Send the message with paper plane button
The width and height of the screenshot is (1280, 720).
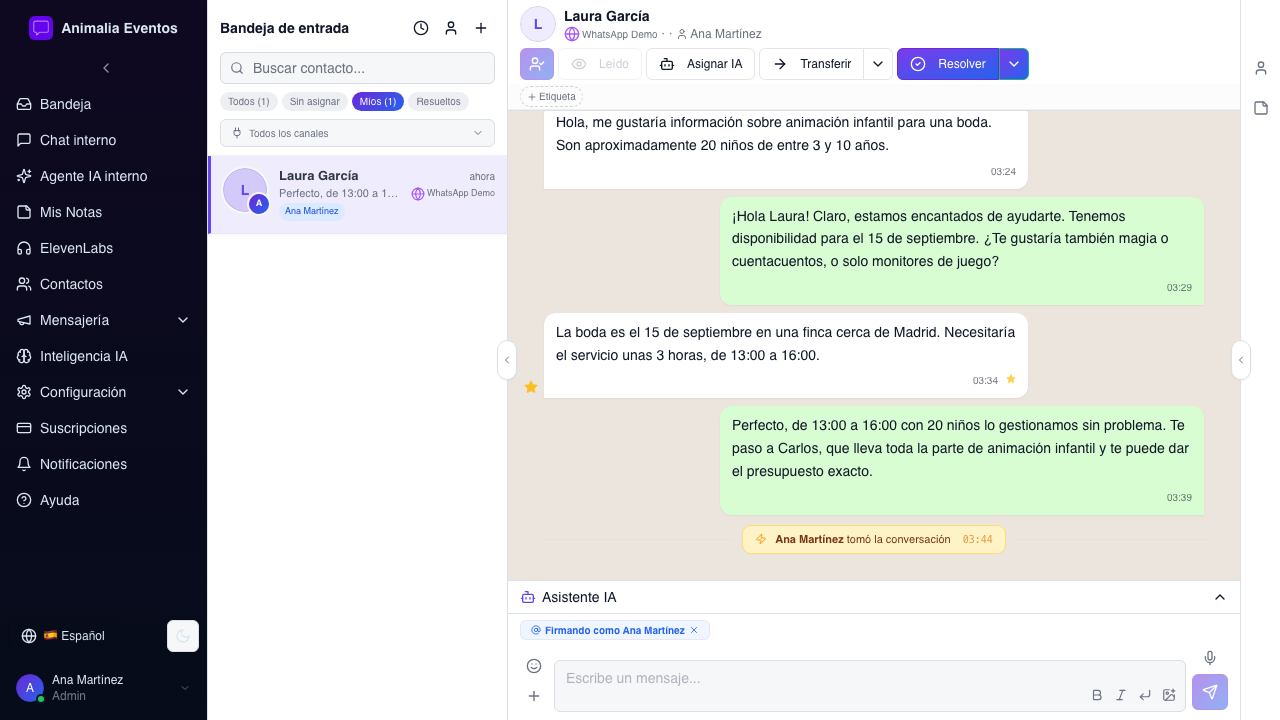(x=1210, y=692)
